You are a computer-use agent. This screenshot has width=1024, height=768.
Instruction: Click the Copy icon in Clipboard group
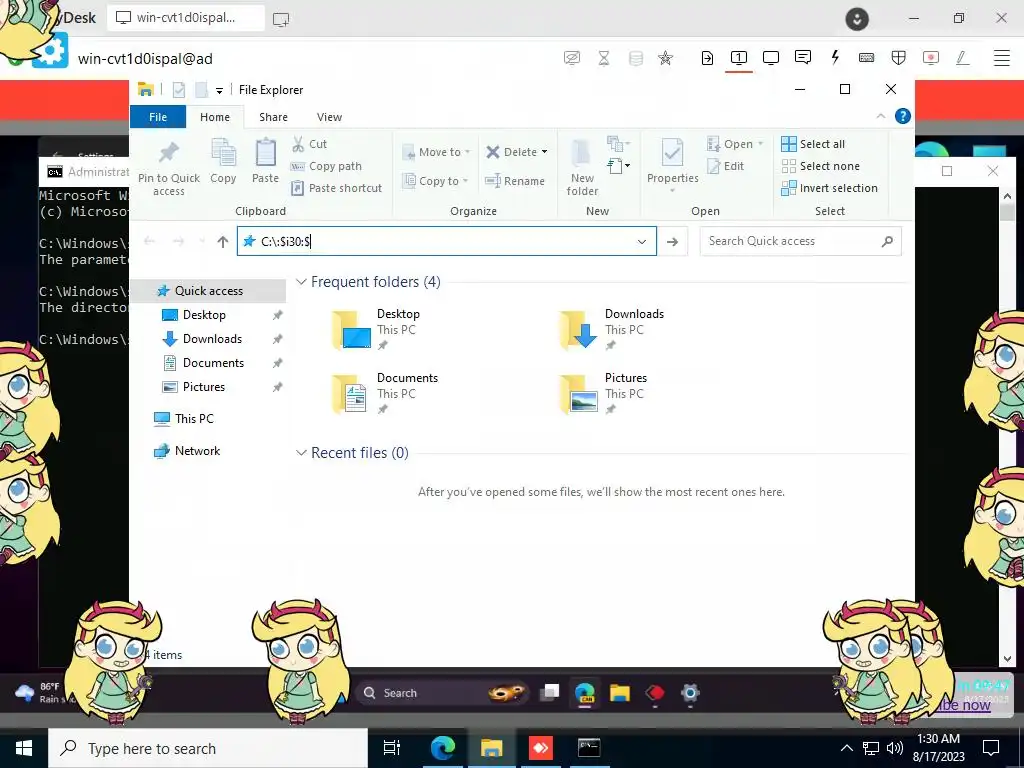click(x=223, y=161)
